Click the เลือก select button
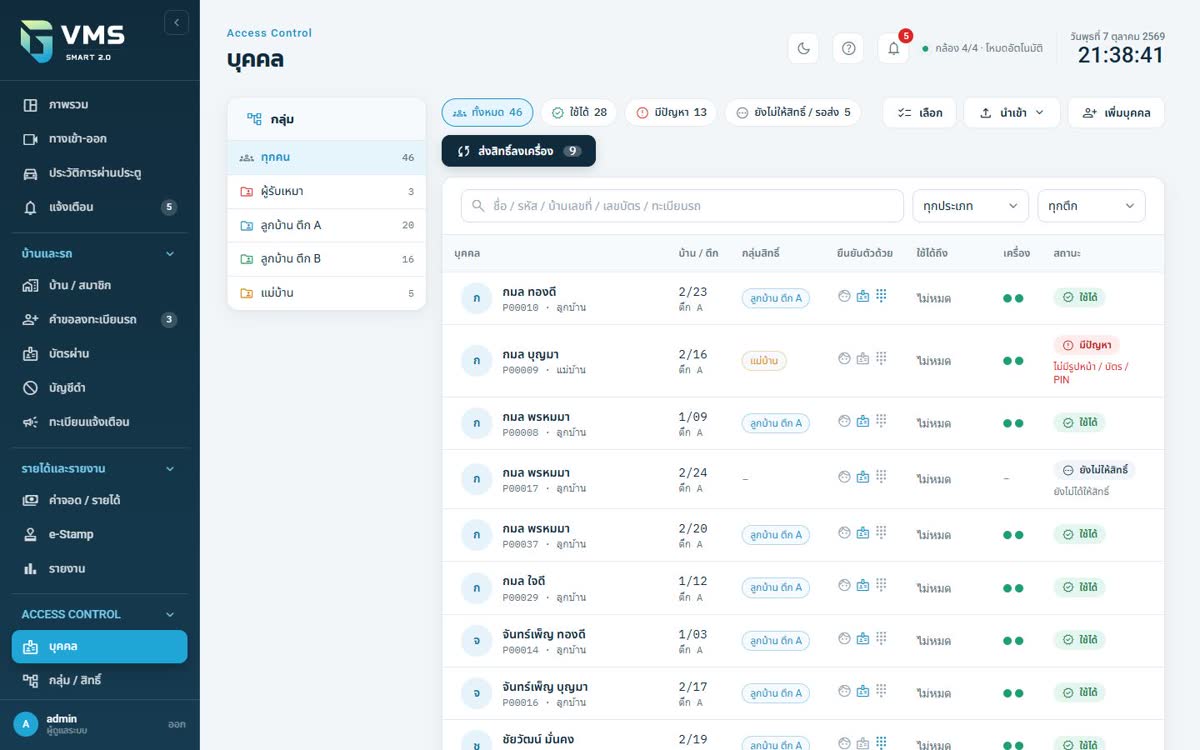The width and height of the screenshot is (1200, 750). (920, 113)
